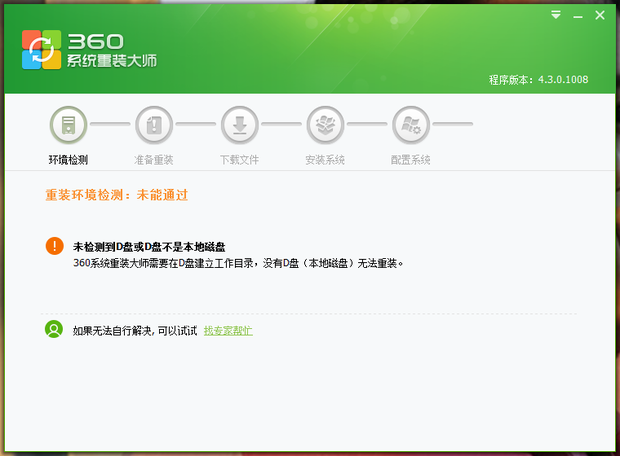
Task: Click the 未检测到D盘或D盘不是本地磁盘 message
Action: [x=149, y=247]
